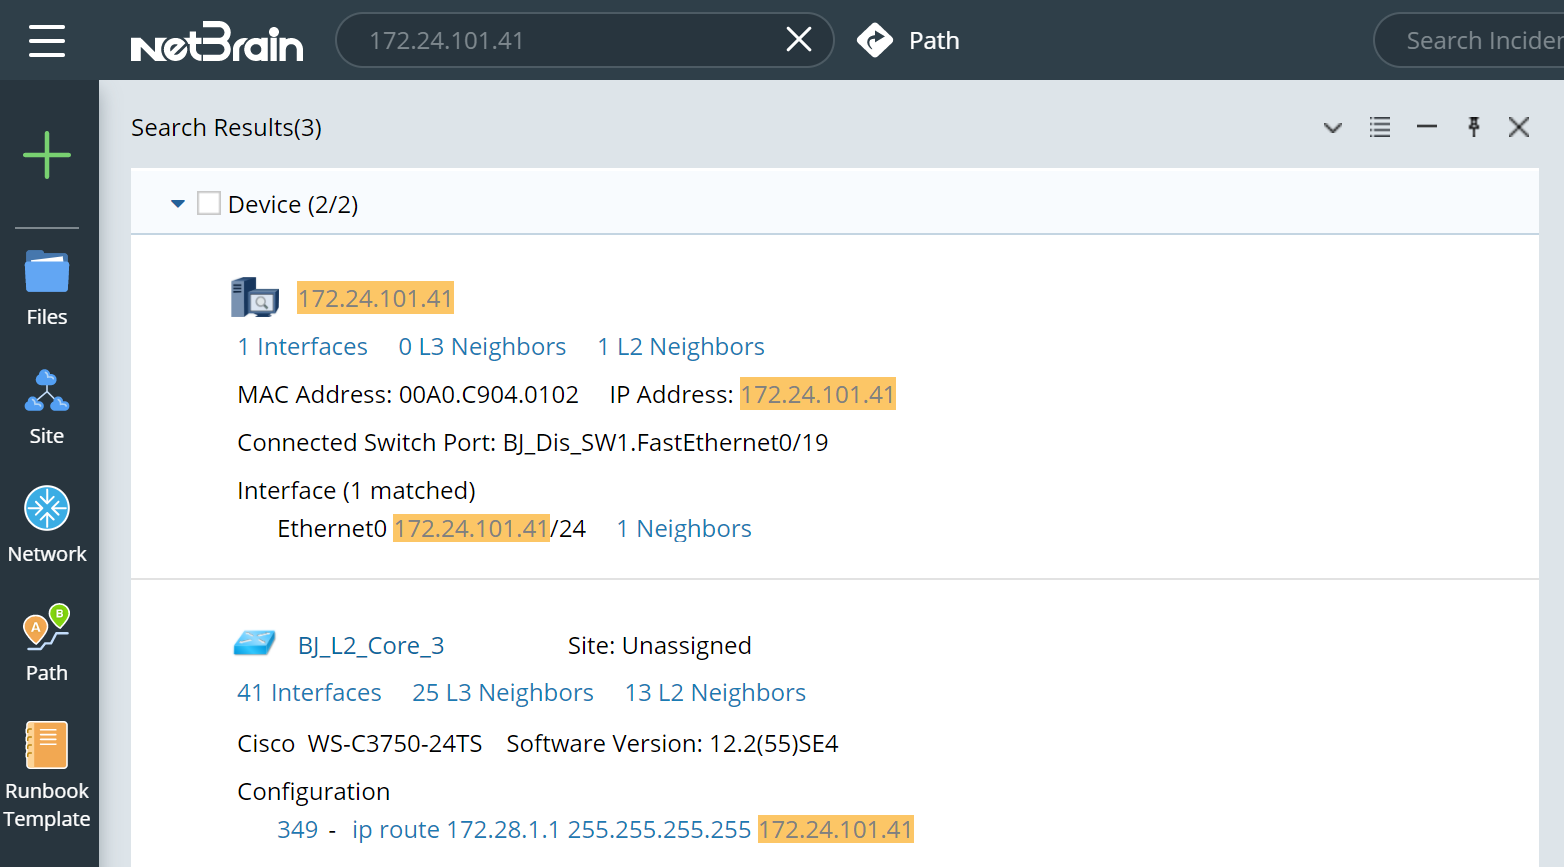Viewport: 1564px width, 867px height.
Task: Open the 41 Interfaces link
Action: click(310, 693)
